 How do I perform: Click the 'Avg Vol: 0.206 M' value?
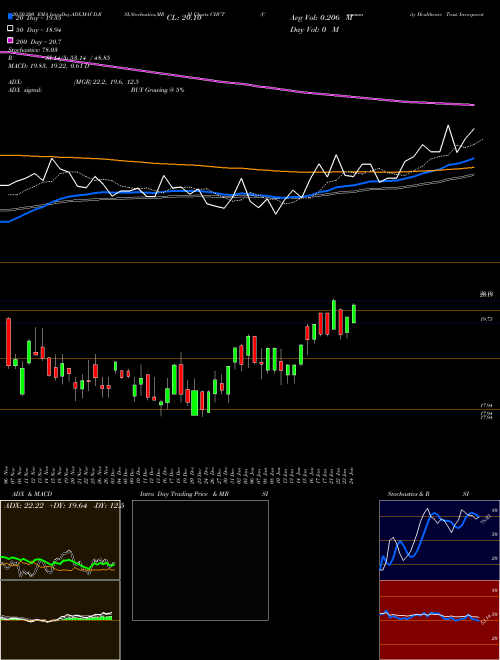[321, 18]
